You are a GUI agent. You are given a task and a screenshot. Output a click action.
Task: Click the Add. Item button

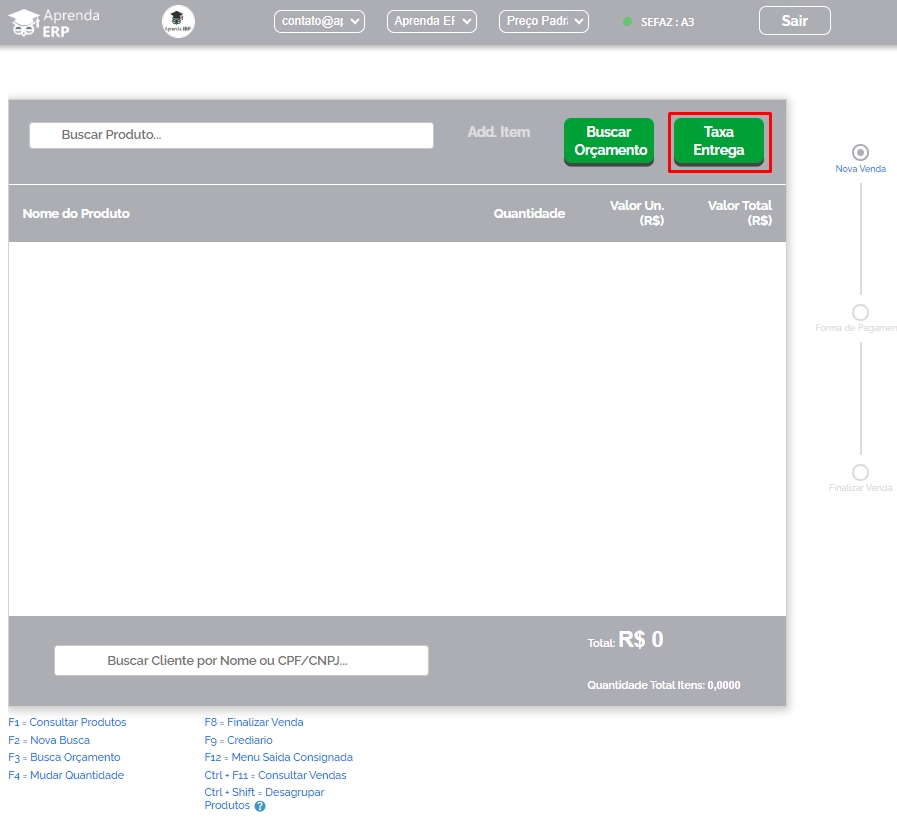pos(498,132)
